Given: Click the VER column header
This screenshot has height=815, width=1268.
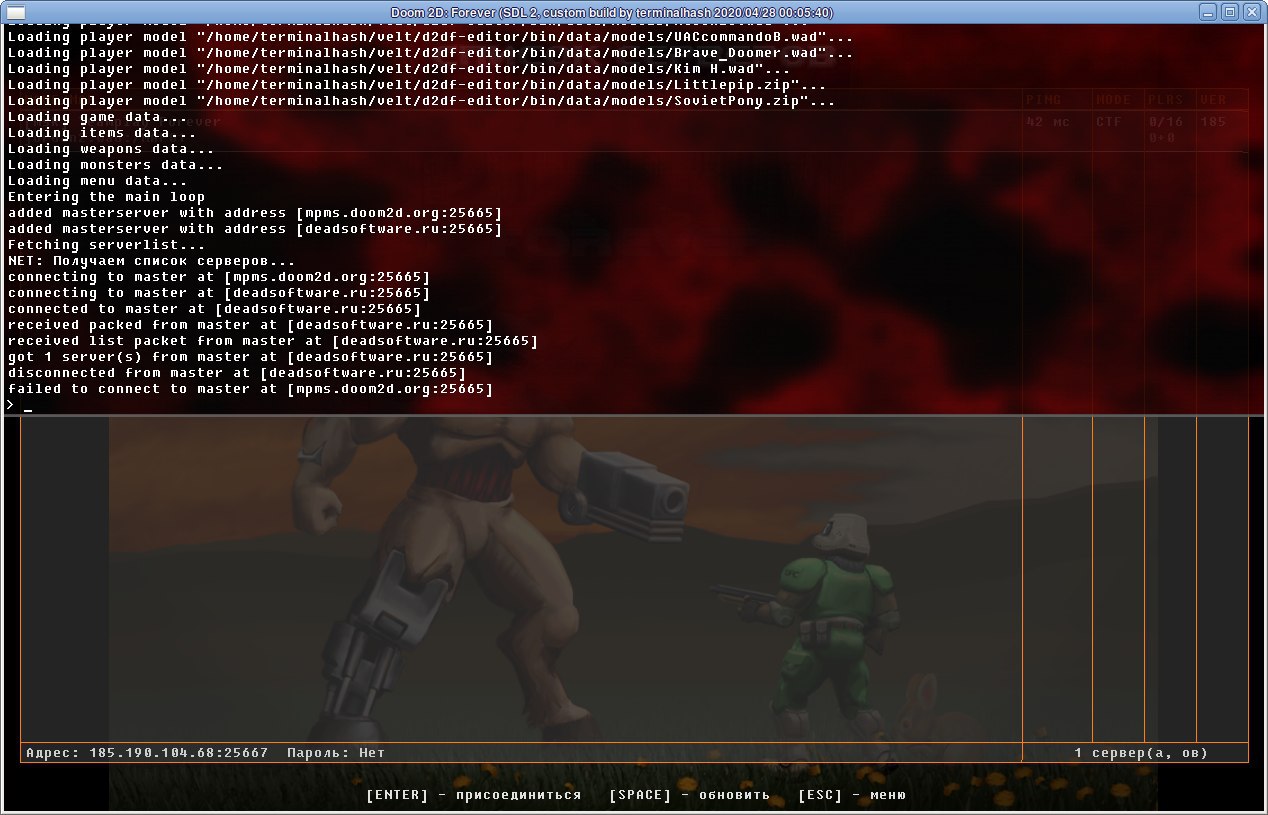Looking at the screenshot, I should [1213, 100].
